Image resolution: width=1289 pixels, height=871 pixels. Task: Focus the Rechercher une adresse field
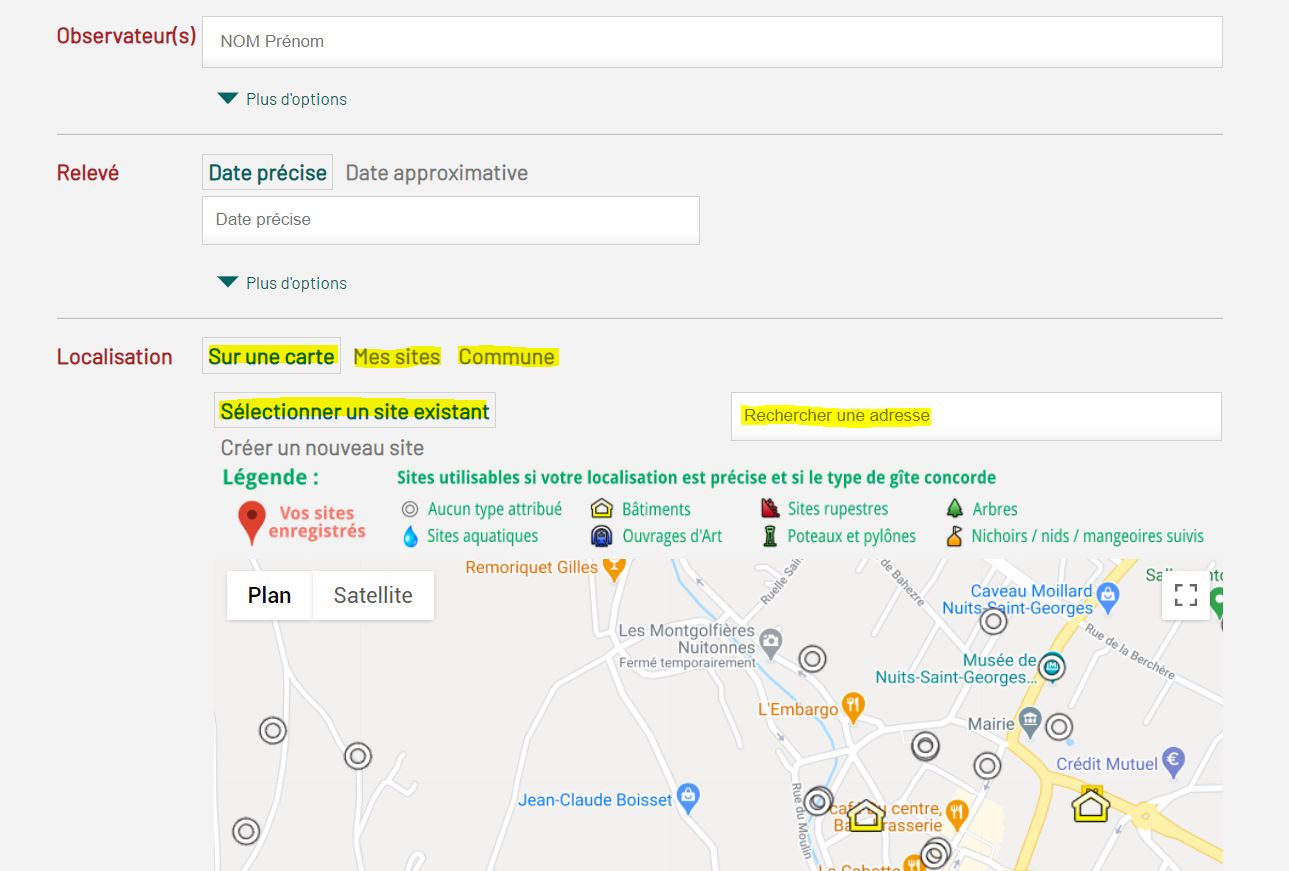click(975, 416)
